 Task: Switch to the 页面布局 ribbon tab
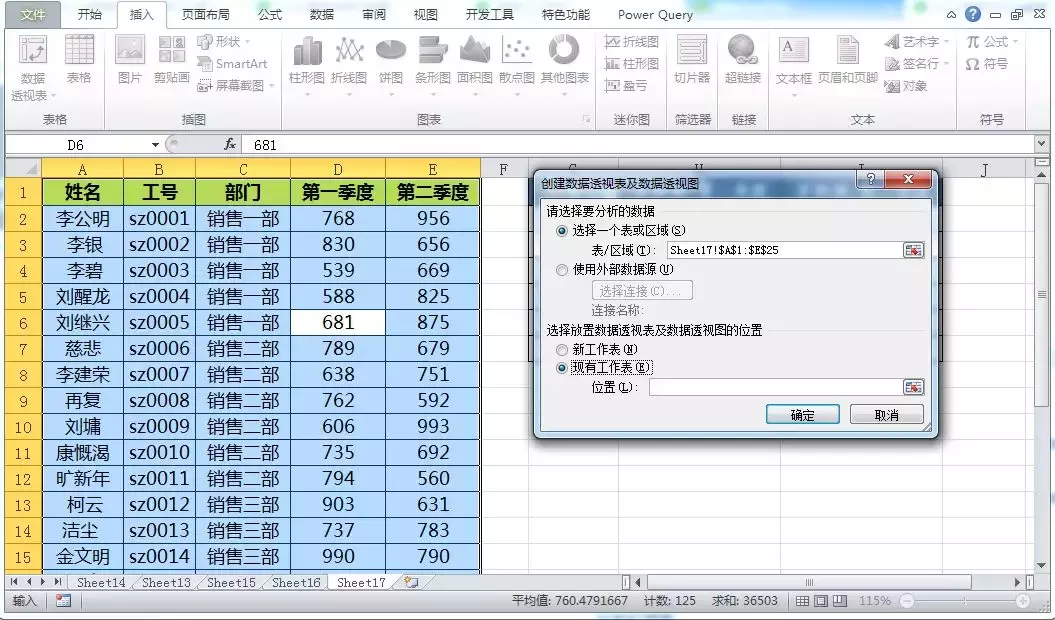pyautogui.click(x=205, y=14)
